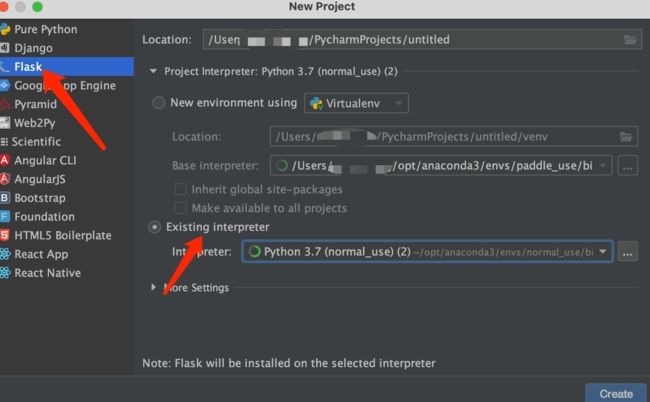The image size is (650, 402).
Task: Select Existing interpreter radio button
Action: [x=154, y=227]
